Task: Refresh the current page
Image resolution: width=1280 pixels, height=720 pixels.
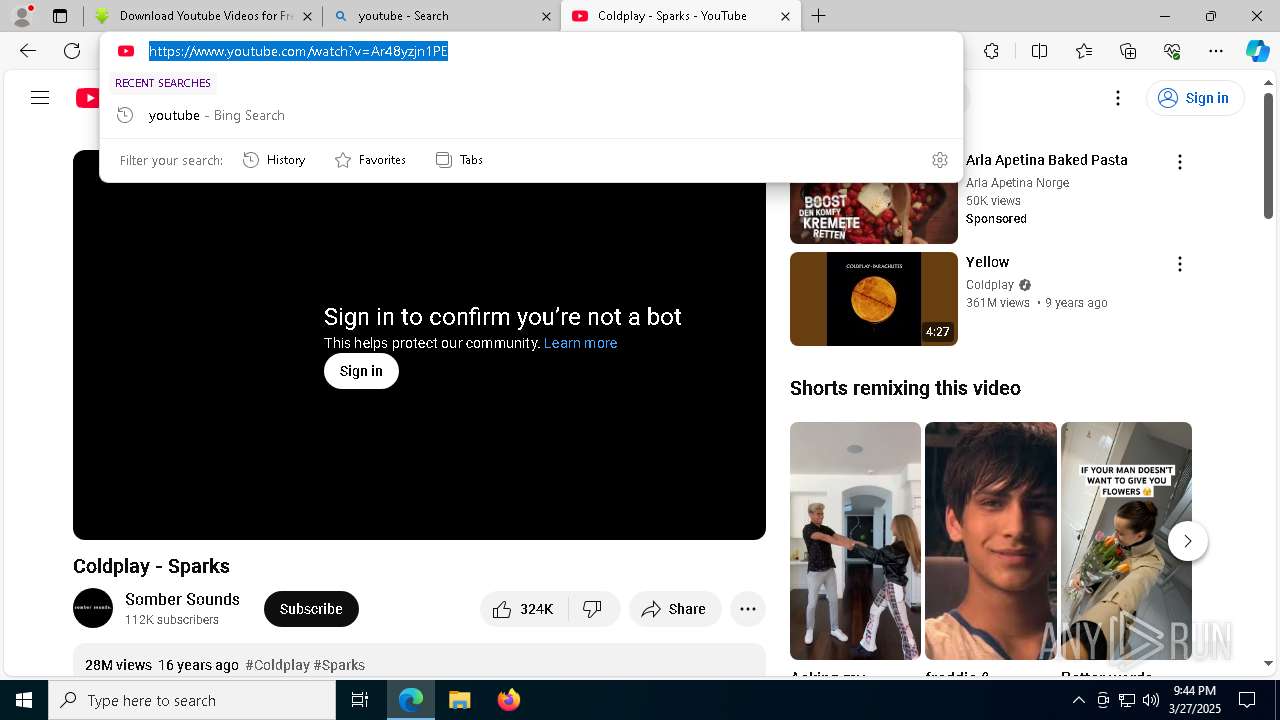Action: (x=72, y=51)
